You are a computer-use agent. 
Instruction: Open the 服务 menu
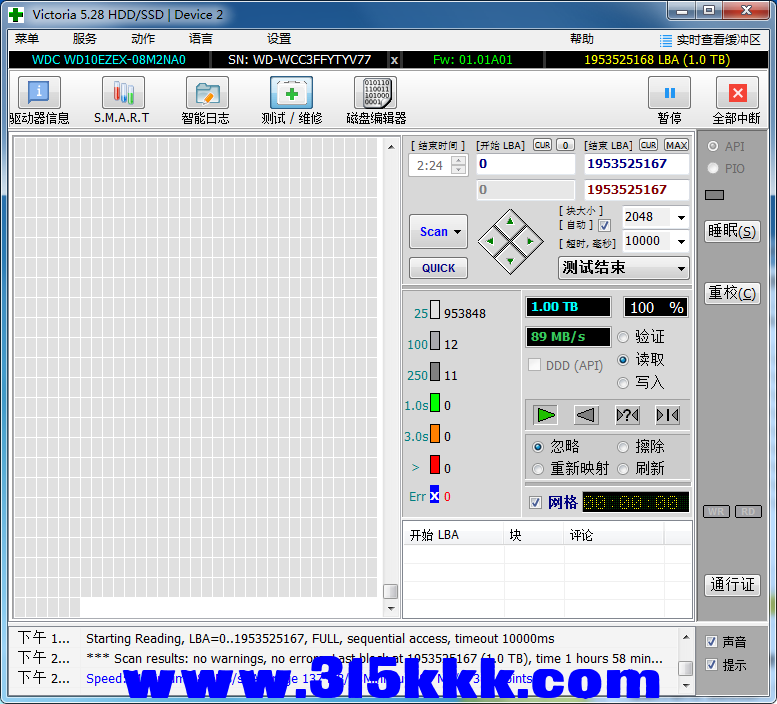(x=85, y=39)
